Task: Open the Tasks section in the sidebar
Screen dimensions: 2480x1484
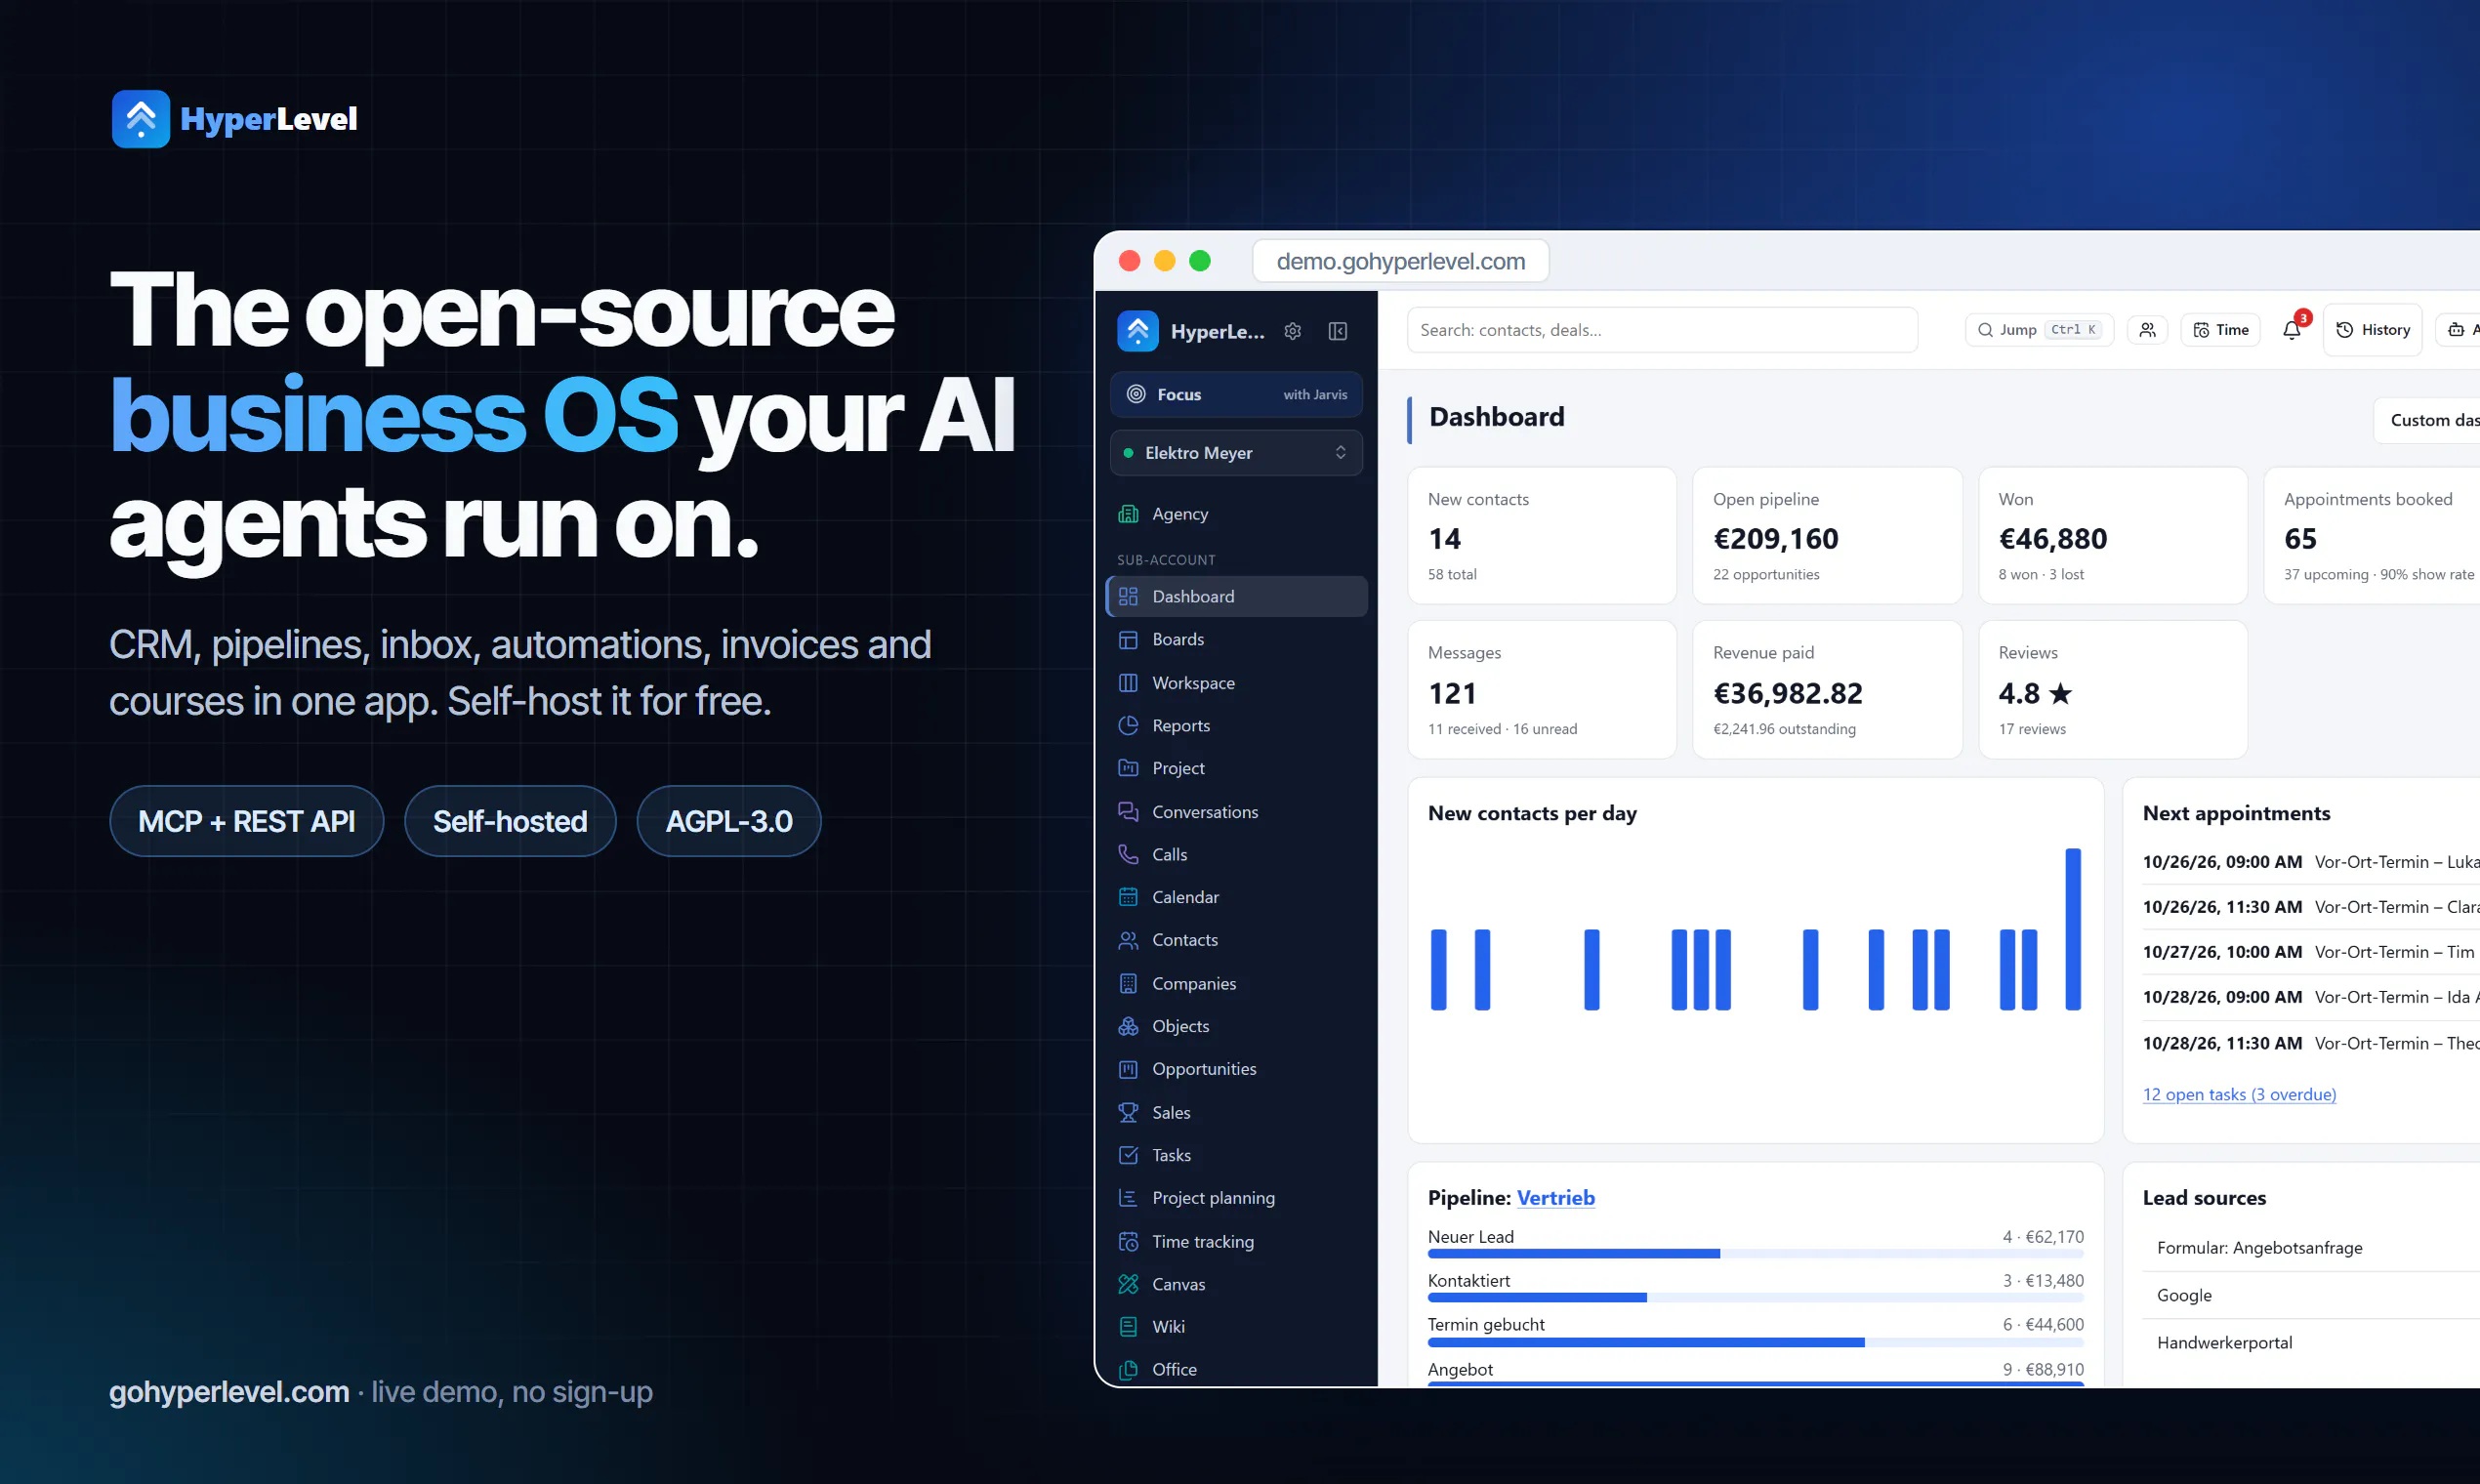Action: pos(1237,1155)
